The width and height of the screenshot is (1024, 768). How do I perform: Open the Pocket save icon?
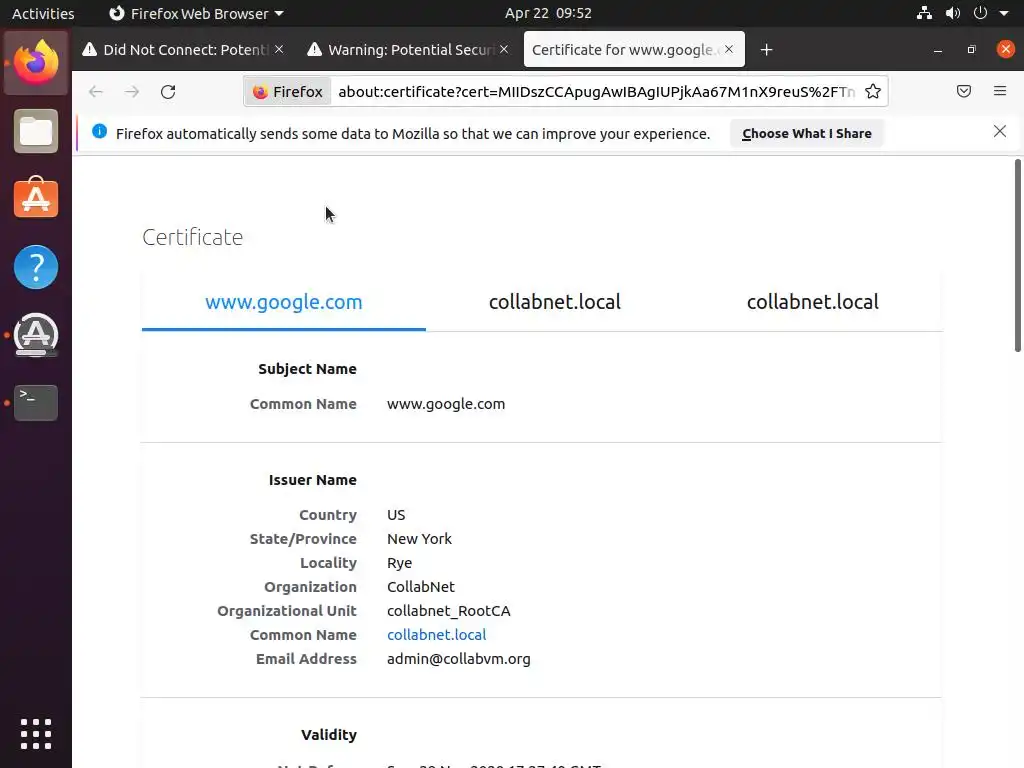[x=964, y=92]
